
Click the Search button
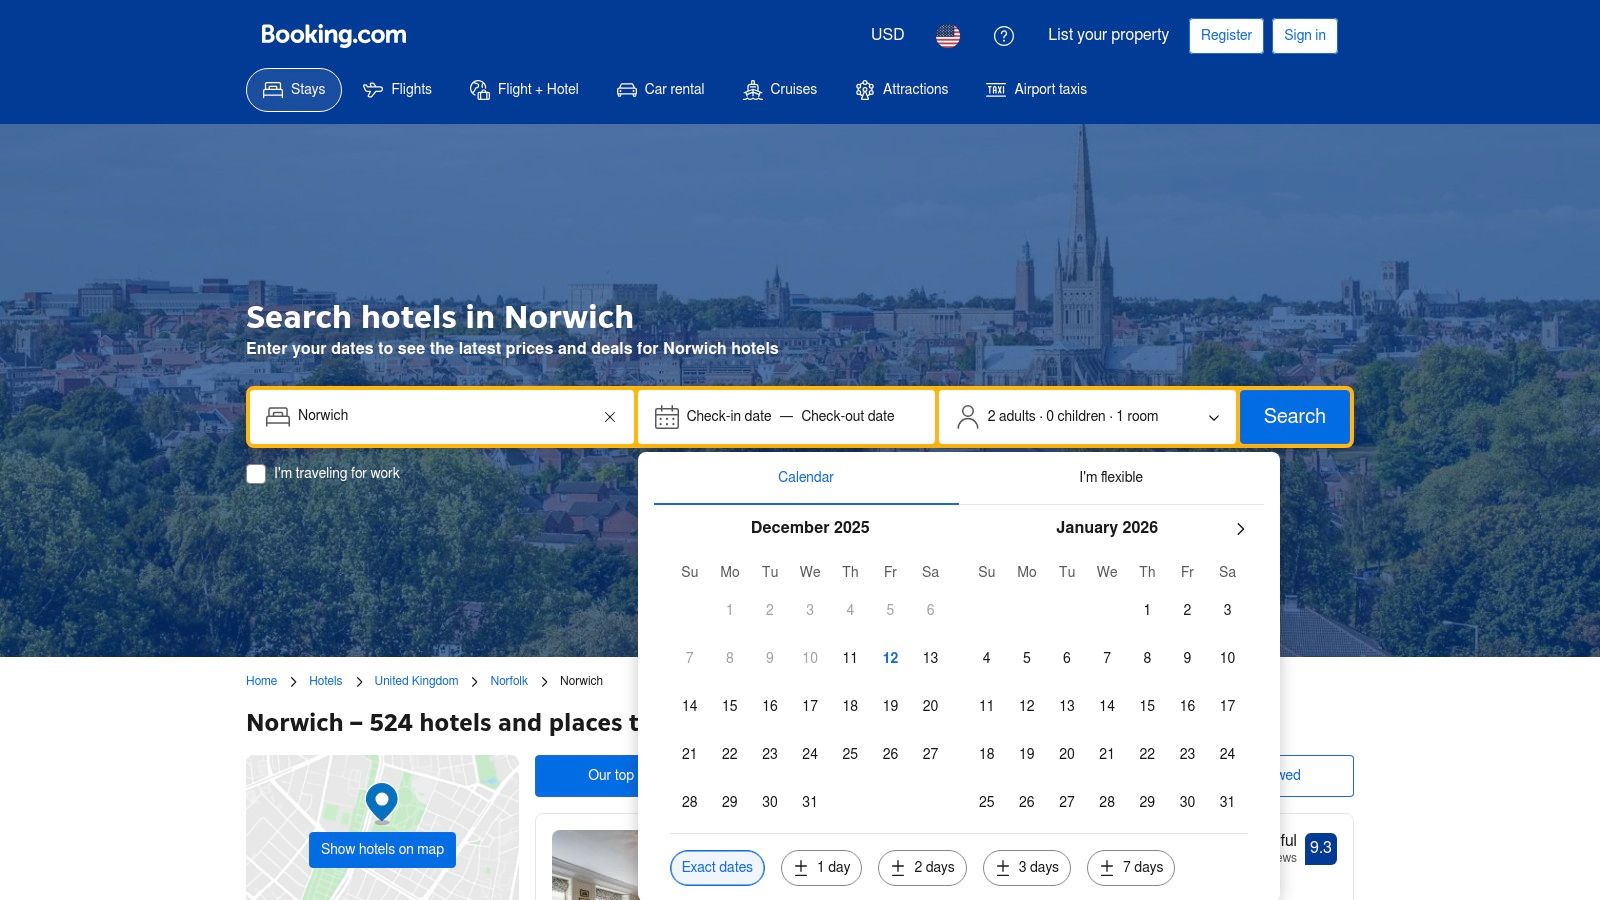point(1294,417)
